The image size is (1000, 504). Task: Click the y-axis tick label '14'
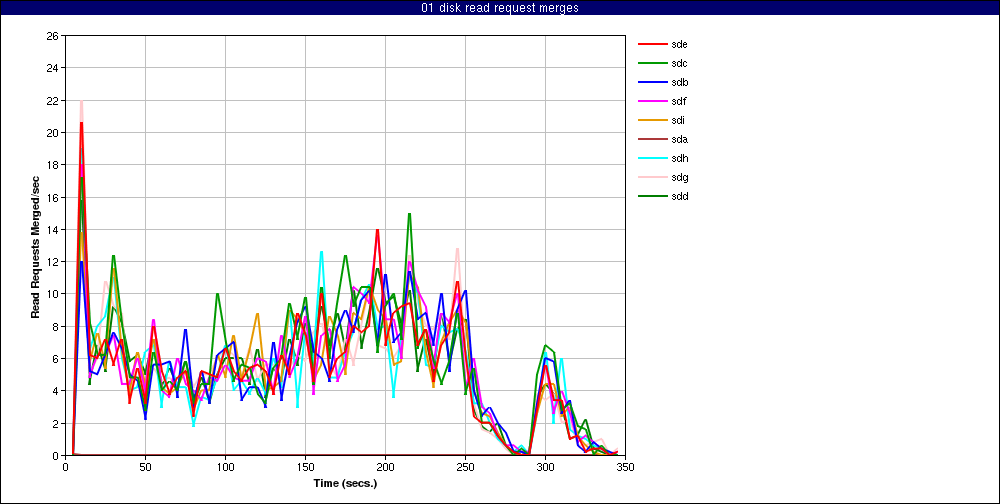(53, 230)
